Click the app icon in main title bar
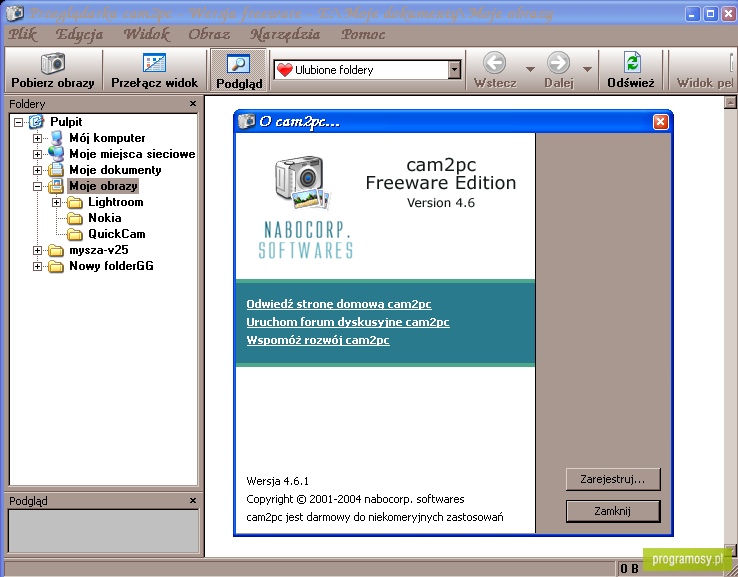Screen dimensions: 738x577 [15, 13]
